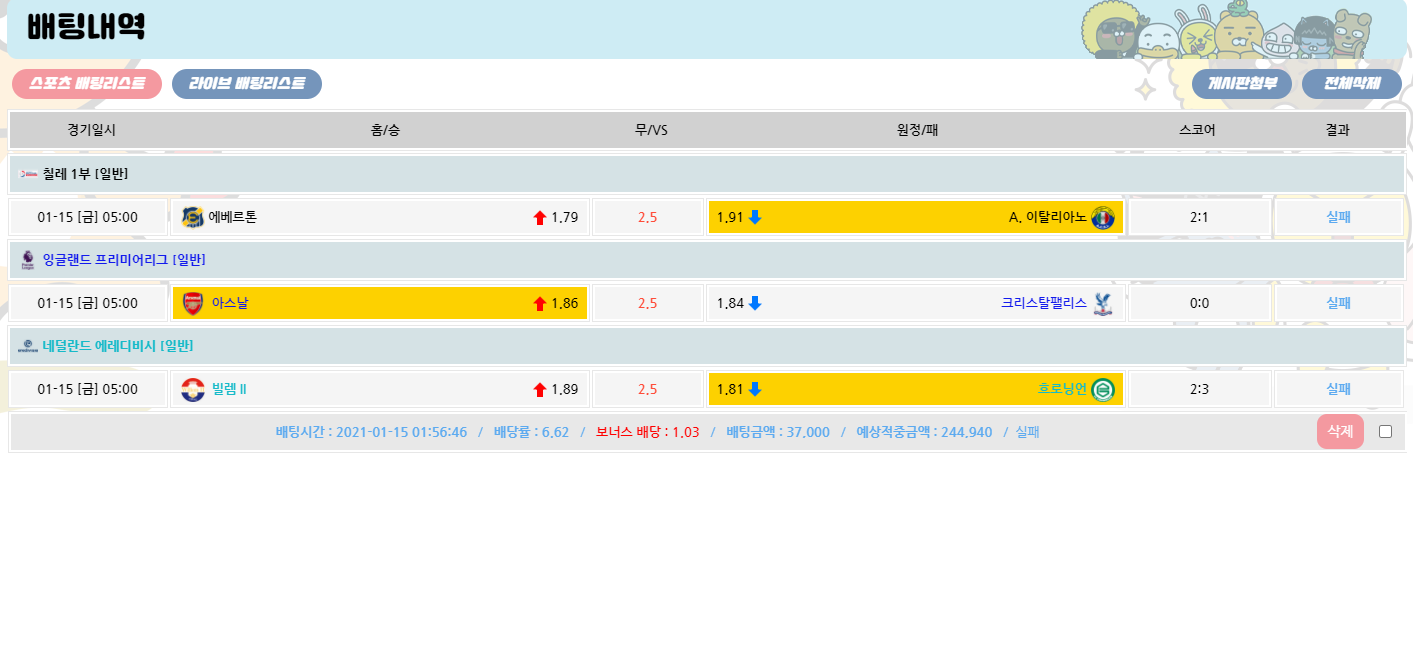Switch to 라이브 배팅리스트 tab
1413x648 pixels.
247,84
